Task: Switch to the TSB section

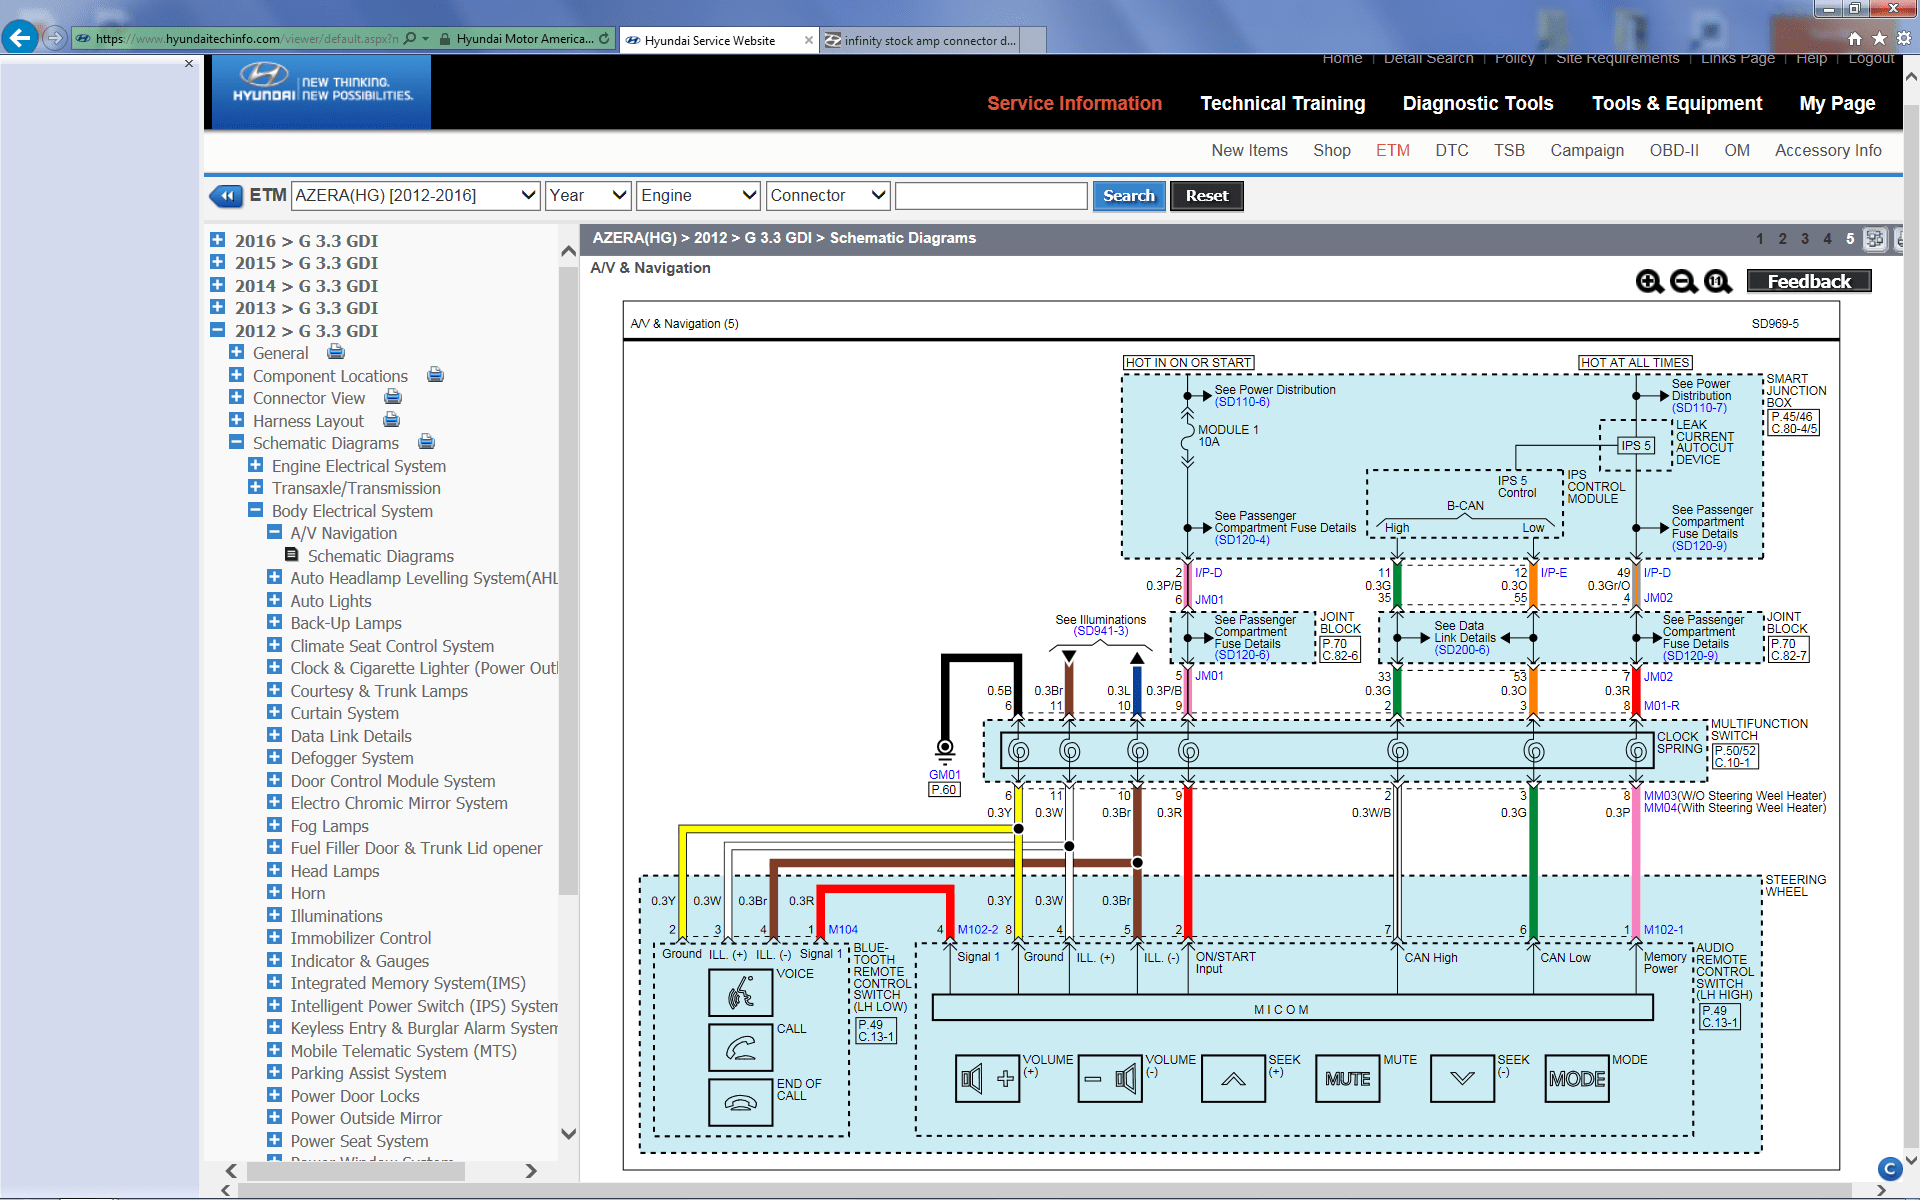Action: coord(1509,150)
